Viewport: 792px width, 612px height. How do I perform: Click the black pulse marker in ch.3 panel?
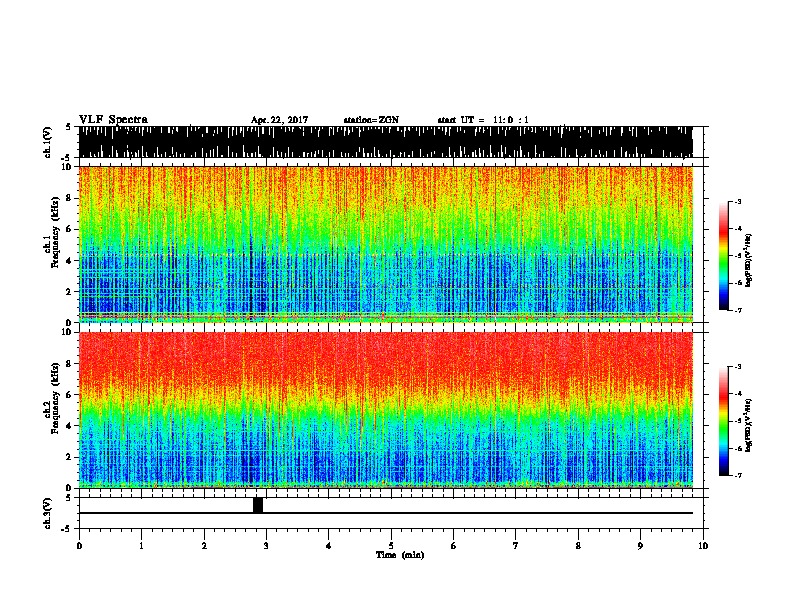point(258,505)
